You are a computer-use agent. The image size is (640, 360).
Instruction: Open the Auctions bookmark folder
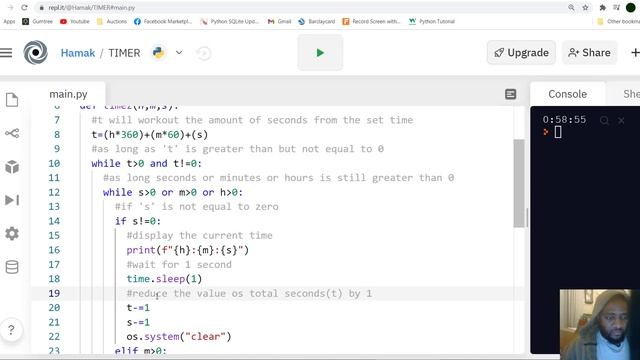click(112, 21)
